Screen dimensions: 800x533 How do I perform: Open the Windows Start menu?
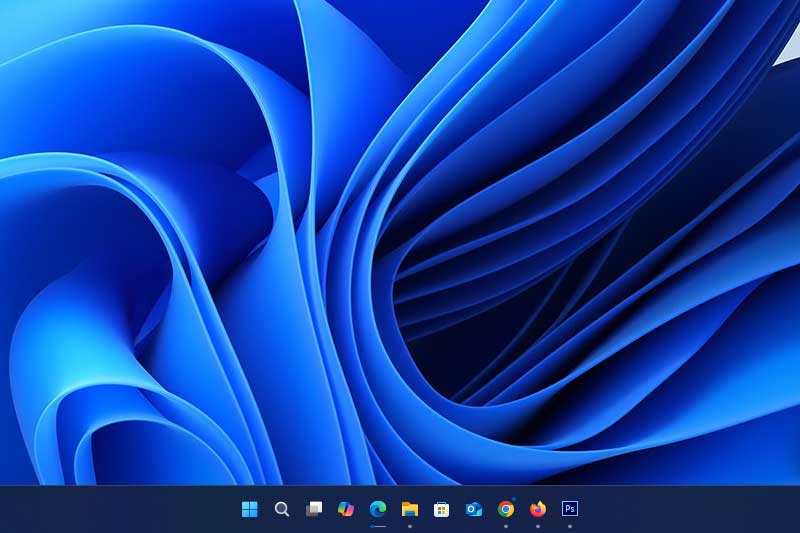coord(249,509)
